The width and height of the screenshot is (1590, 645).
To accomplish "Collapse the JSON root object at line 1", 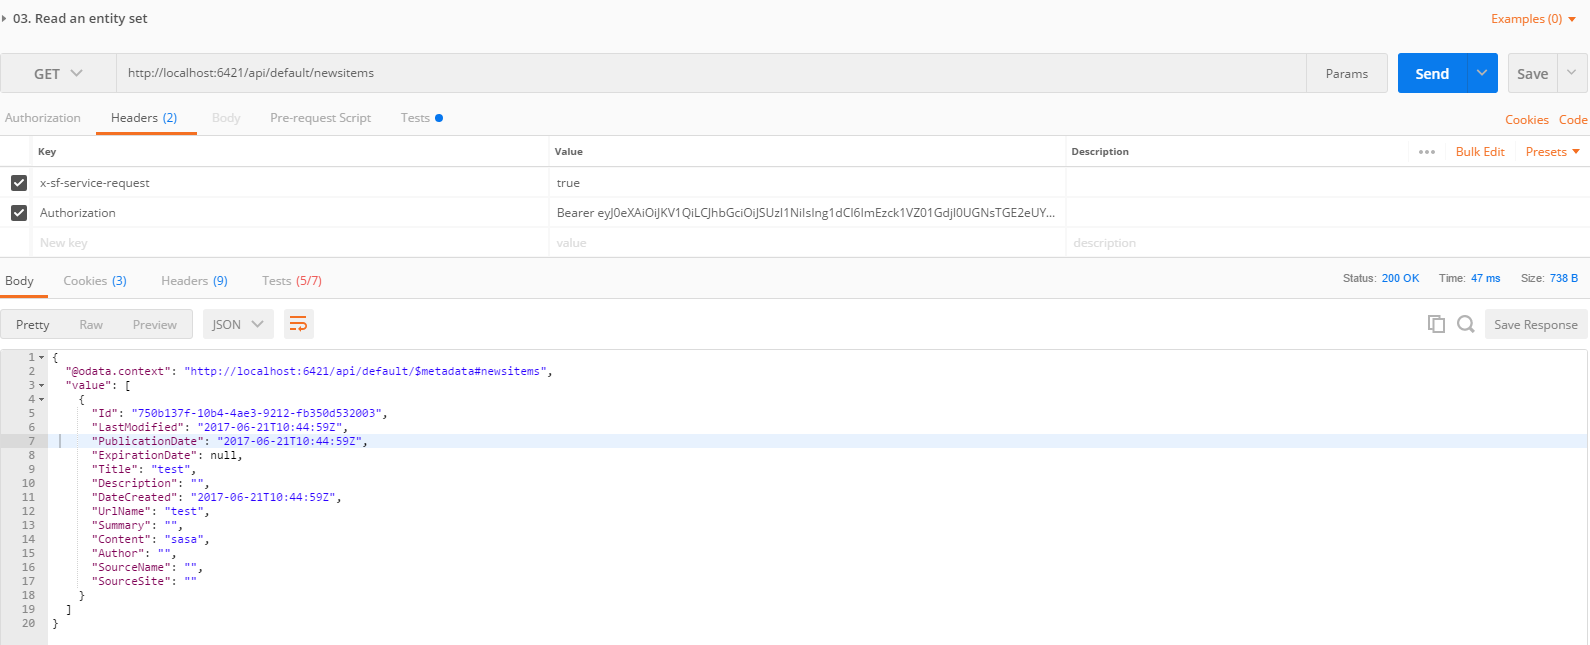I will (42, 357).
